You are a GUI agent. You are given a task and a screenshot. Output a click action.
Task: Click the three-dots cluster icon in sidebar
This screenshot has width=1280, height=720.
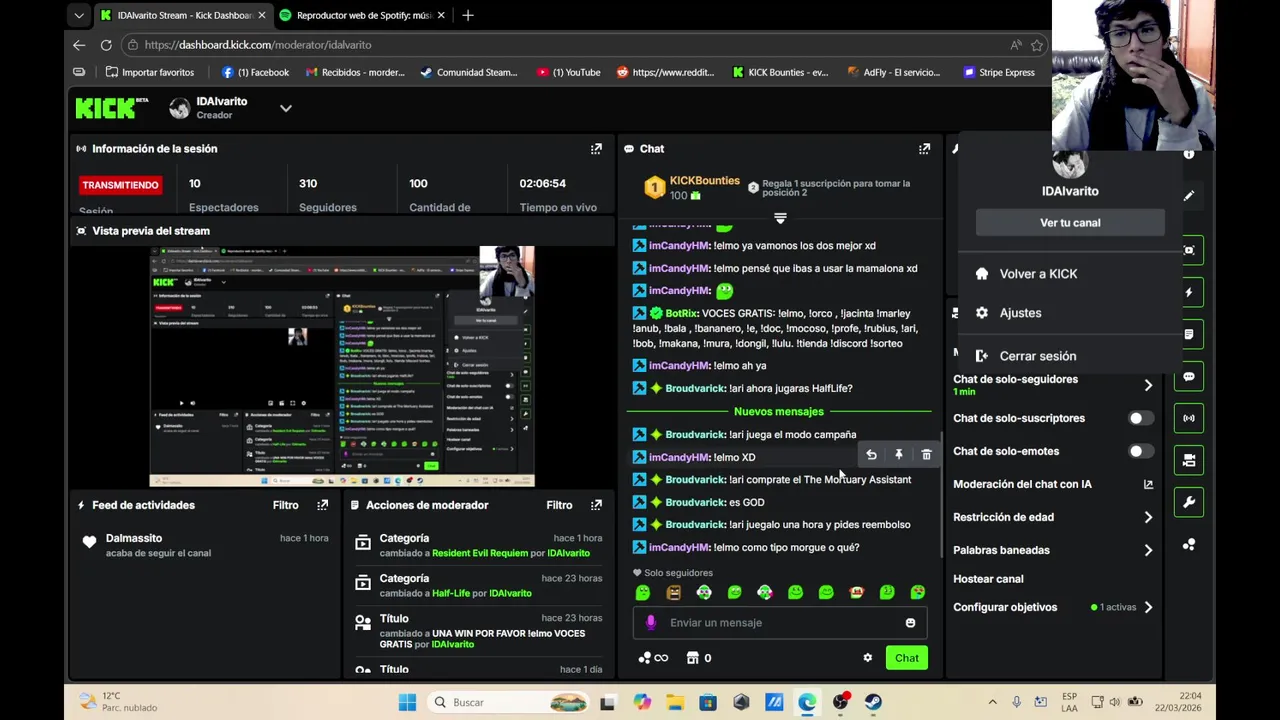[x=1188, y=544]
